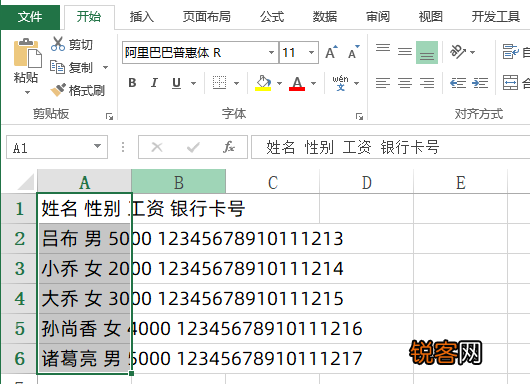Open orientation dropdown arrow
This screenshot has width=530, height=384.
coord(473,52)
